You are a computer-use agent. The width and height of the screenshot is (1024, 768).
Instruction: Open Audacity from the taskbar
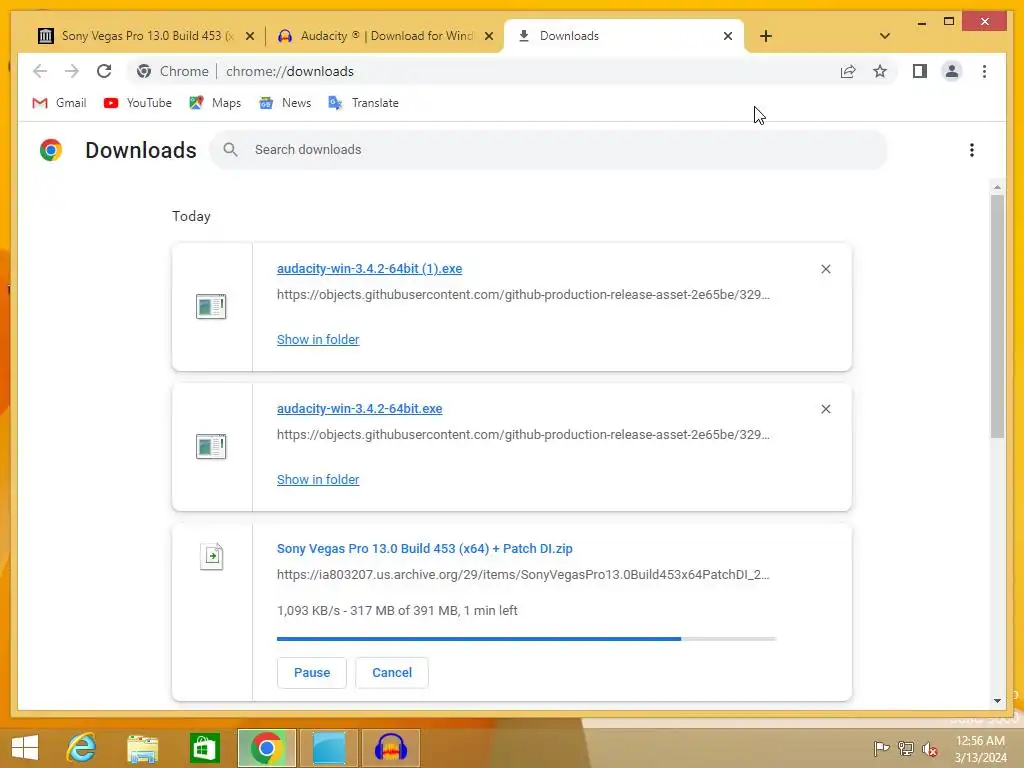pyautogui.click(x=391, y=748)
